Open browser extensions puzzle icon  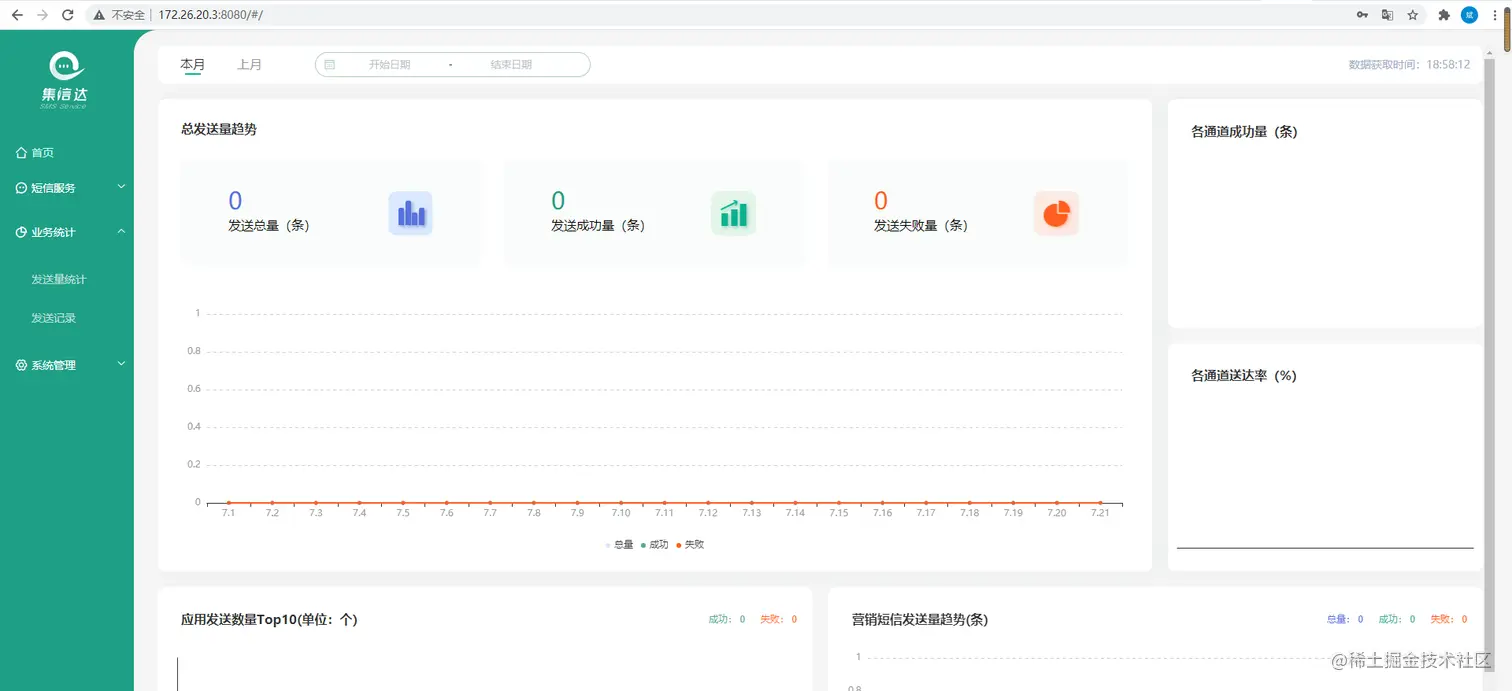tap(1444, 15)
